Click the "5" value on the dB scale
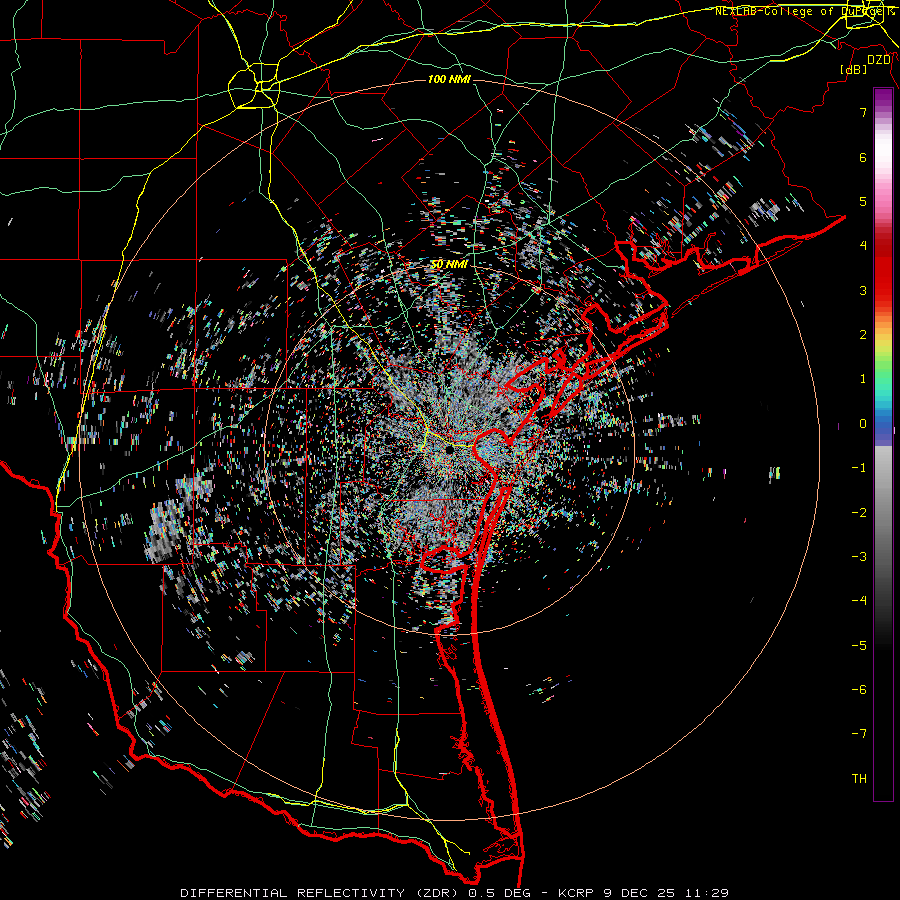The height and width of the screenshot is (900, 900). pyautogui.click(x=863, y=201)
